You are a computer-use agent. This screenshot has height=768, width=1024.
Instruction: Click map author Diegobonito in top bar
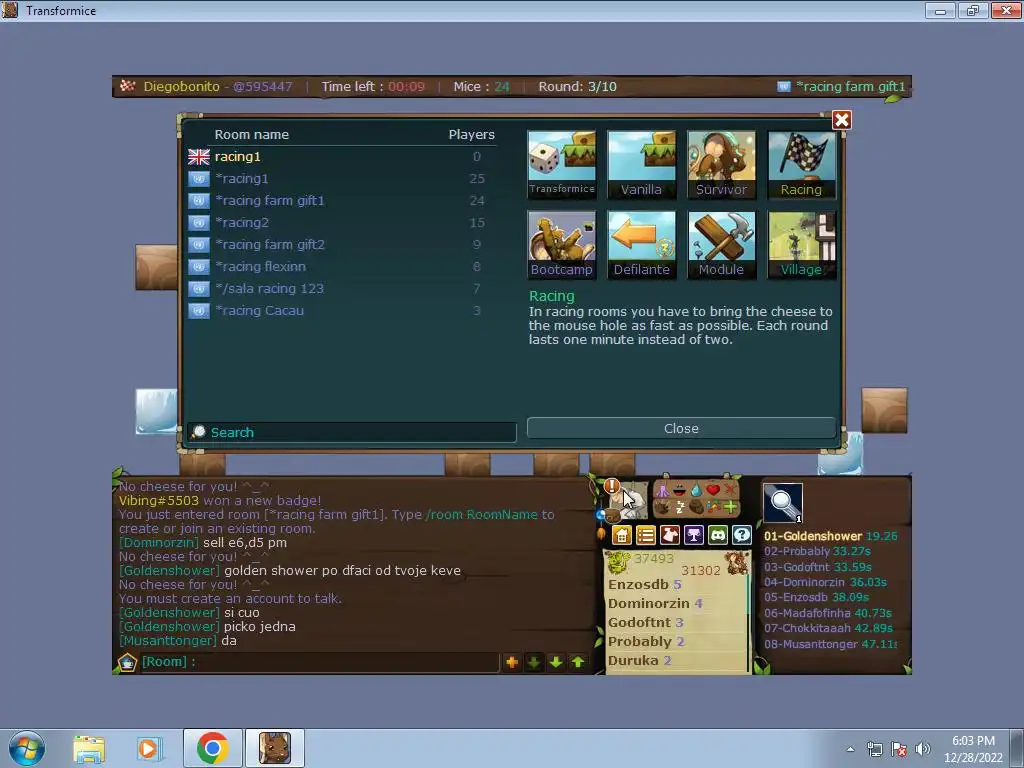click(182, 86)
